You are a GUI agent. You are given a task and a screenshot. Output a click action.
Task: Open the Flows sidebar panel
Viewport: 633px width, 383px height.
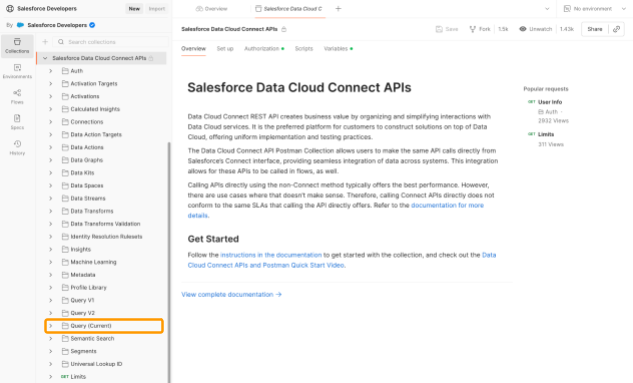(17, 96)
